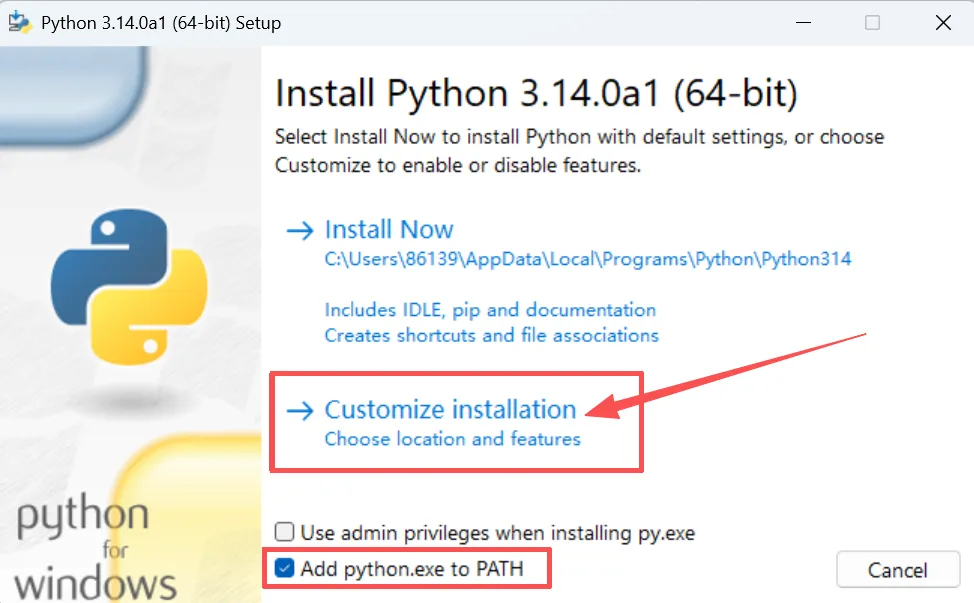Click the "Install Python 3.14.0a1 (64-bit)" heading
974x603 pixels.
pyautogui.click(x=536, y=94)
